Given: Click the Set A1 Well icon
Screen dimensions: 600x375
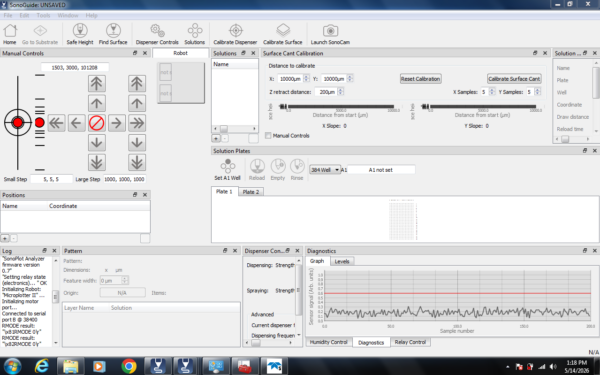Looking at the screenshot, I should (x=227, y=170).
